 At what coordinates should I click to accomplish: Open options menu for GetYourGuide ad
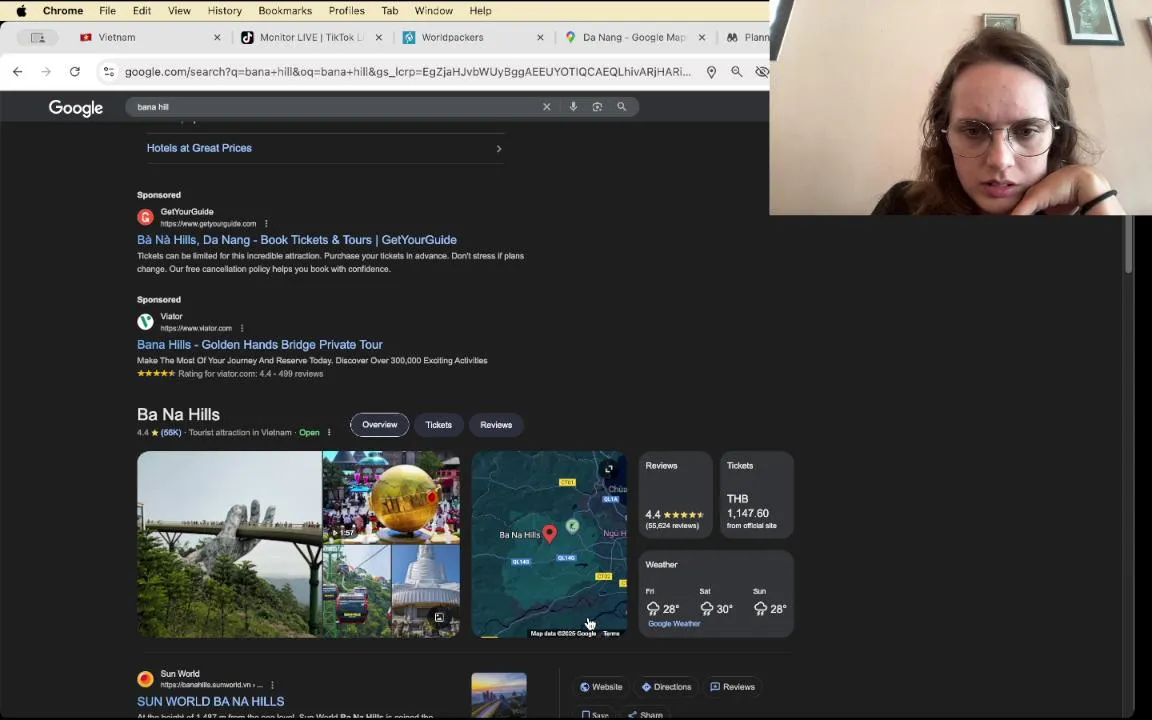click(x=266, y=223)
